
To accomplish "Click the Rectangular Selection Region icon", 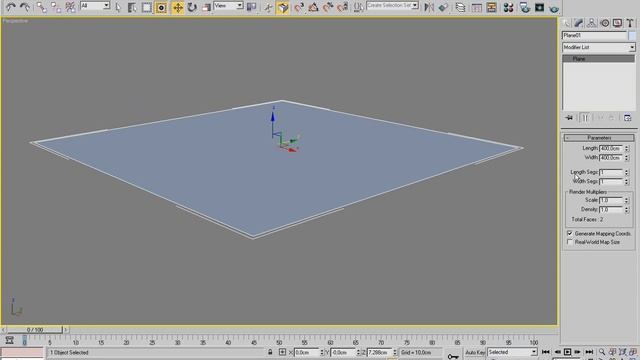I will point(147,7).
